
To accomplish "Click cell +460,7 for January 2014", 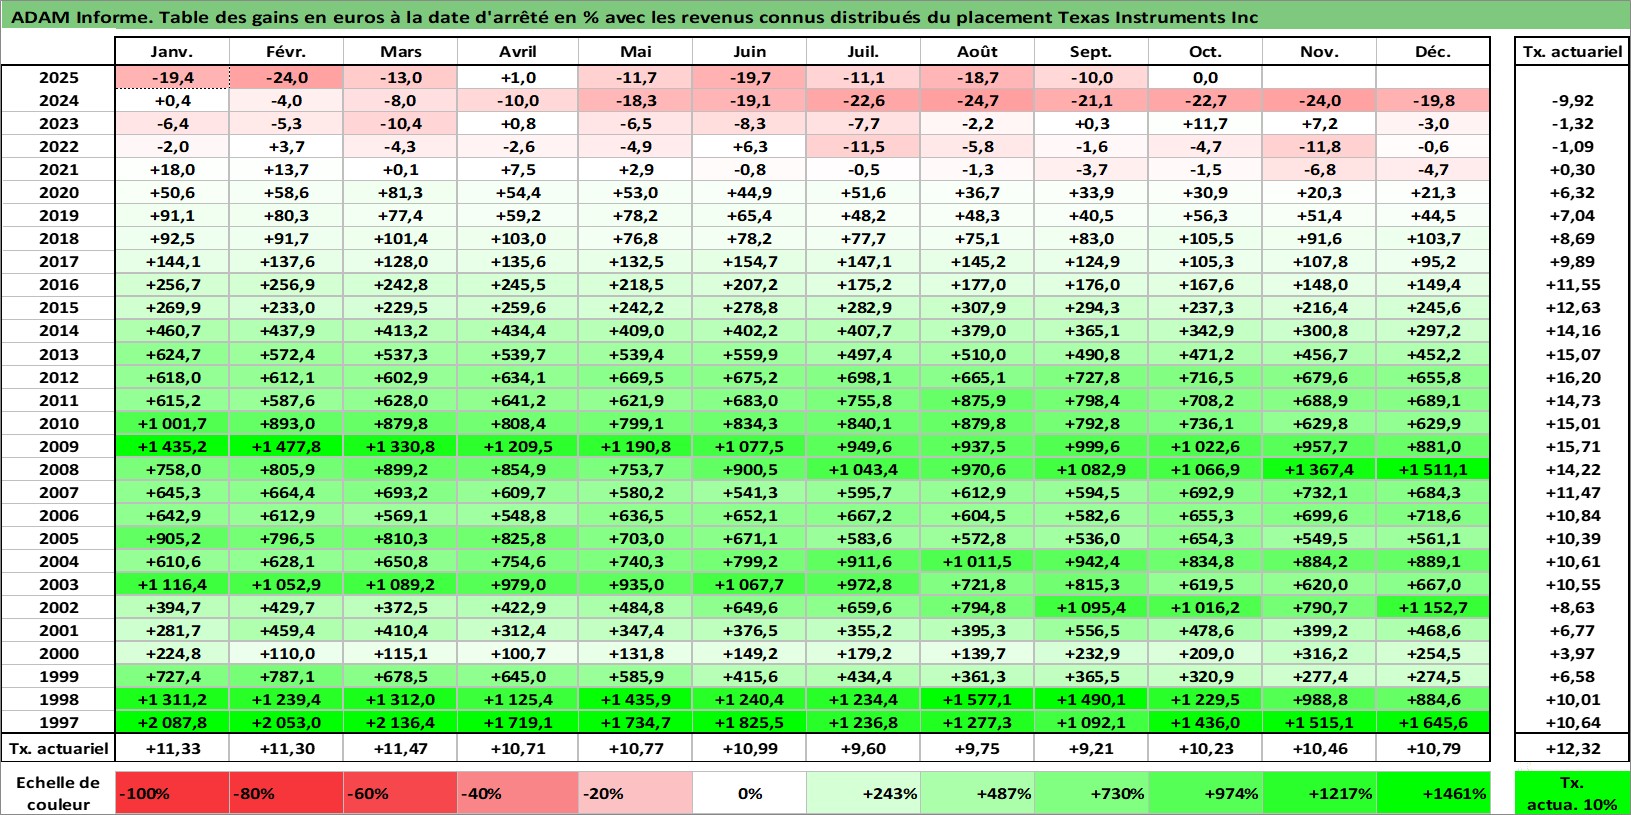I will point(172,330).
